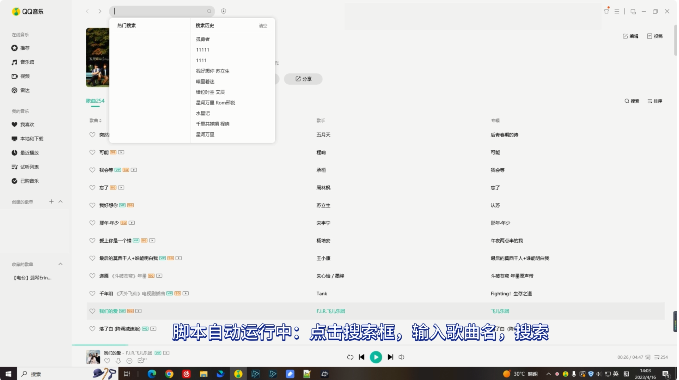Screen dimensions: 679x380
Task: Choose "11111" from search history
Action: tap(203, 50)
